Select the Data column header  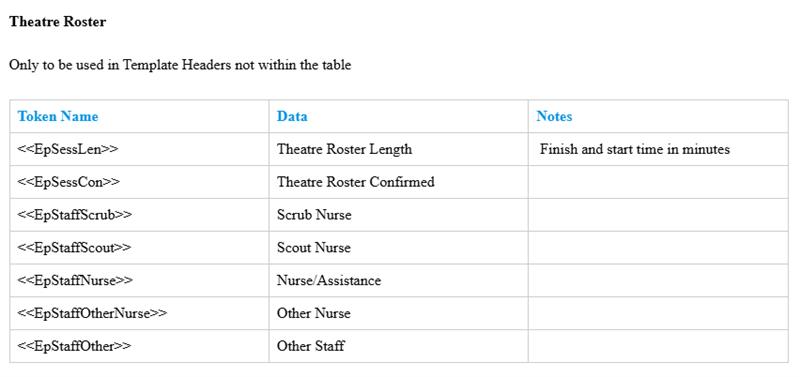tap(292, 116)
